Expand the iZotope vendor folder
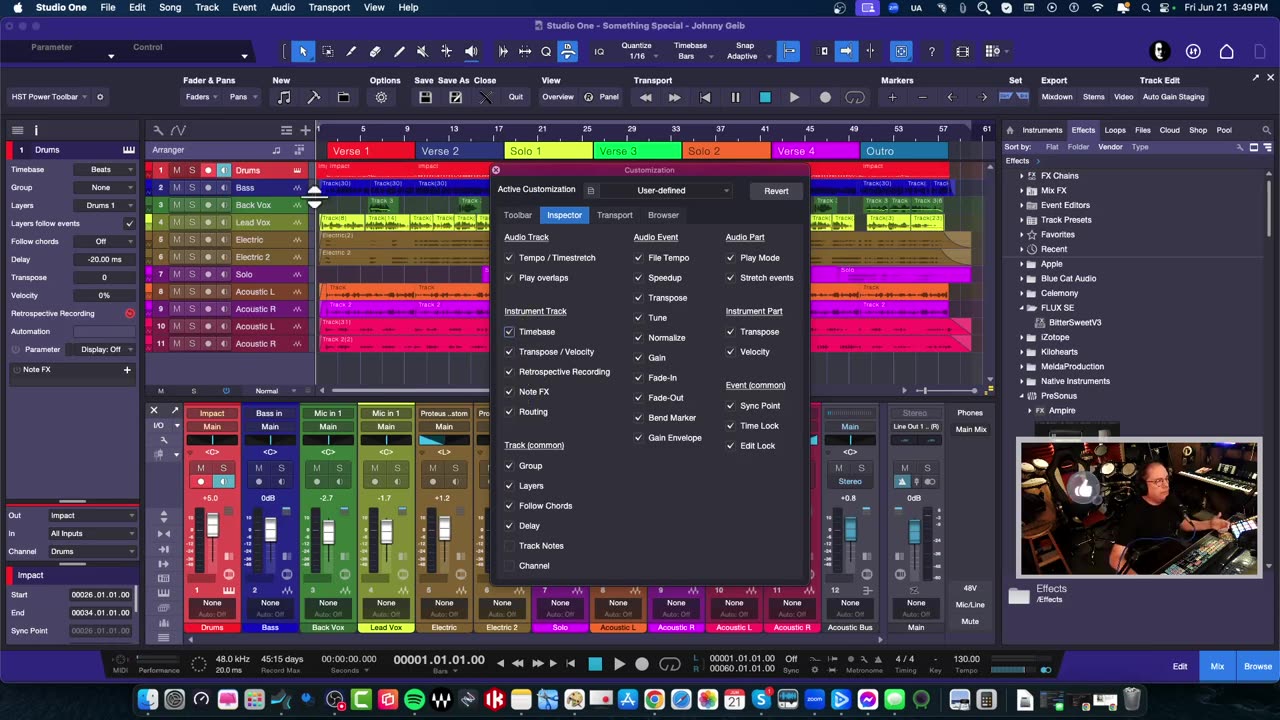The image size is (1280, 720). (x=1022, y=337)
